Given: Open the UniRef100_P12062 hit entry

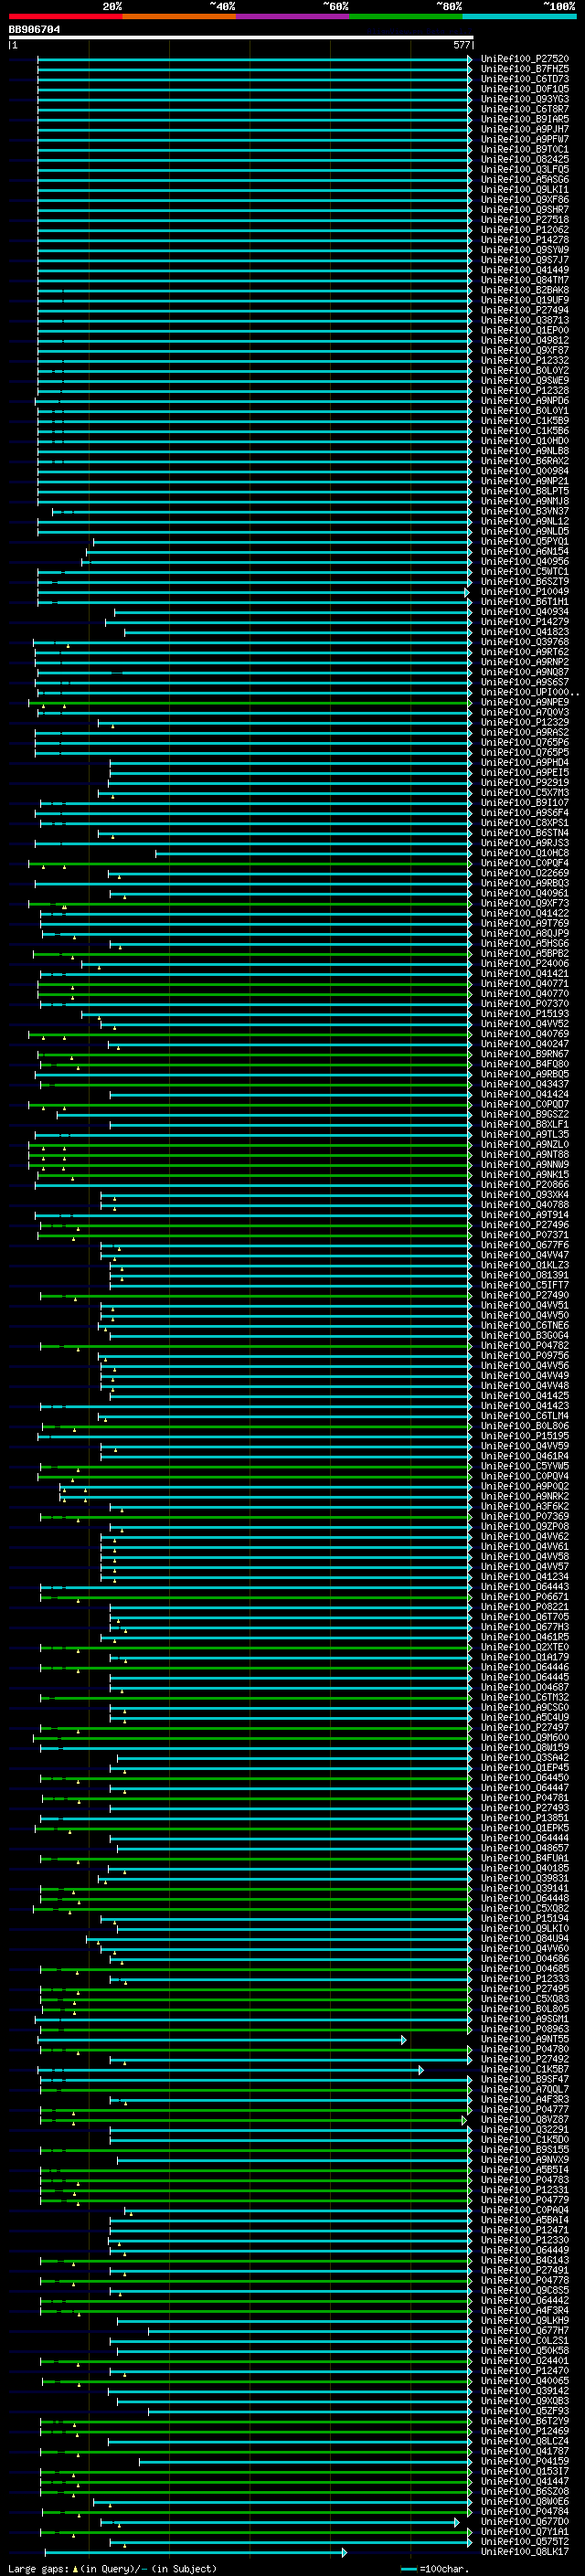Looking at the screenshot, I should (x=525, y=230).
